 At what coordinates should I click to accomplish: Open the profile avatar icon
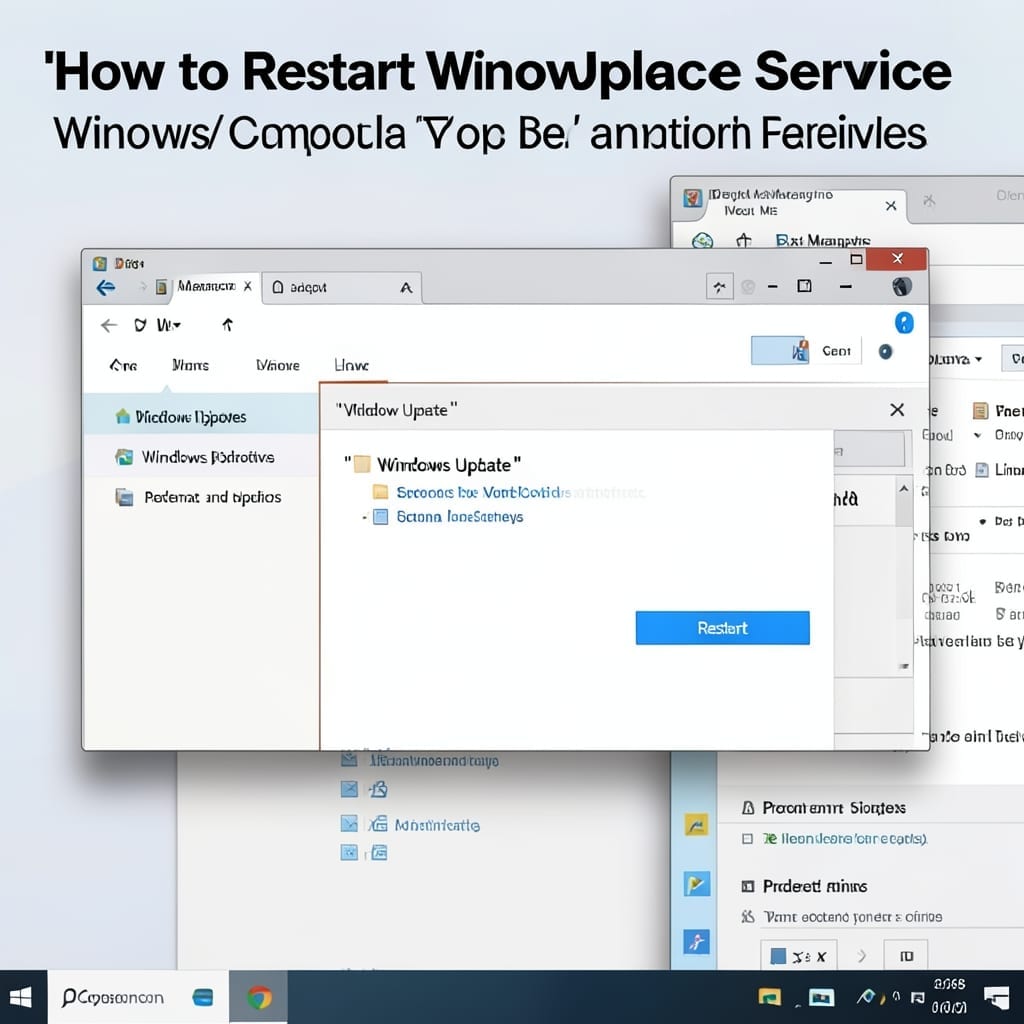[x=901, y=286]
